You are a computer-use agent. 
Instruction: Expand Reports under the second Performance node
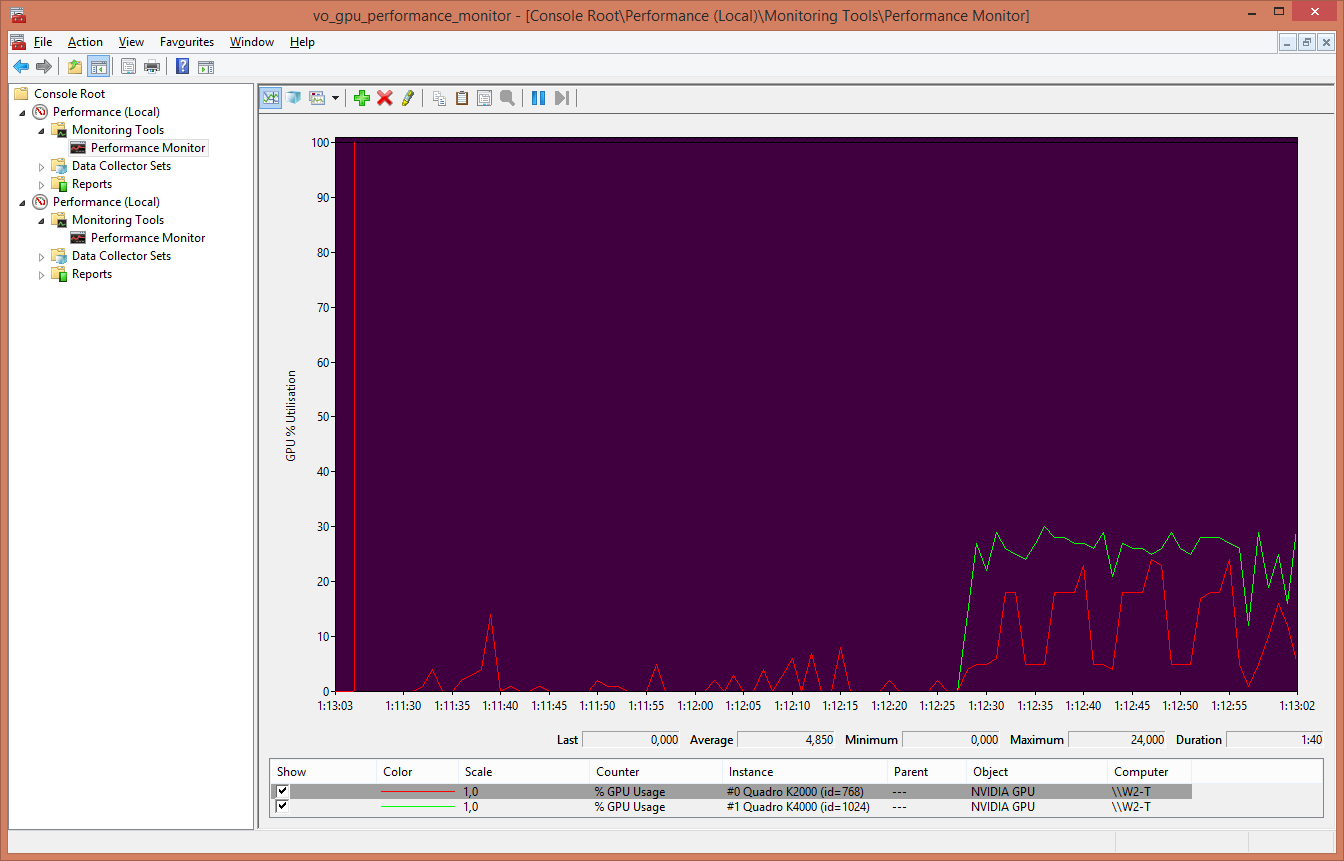(x=41, y=274)
